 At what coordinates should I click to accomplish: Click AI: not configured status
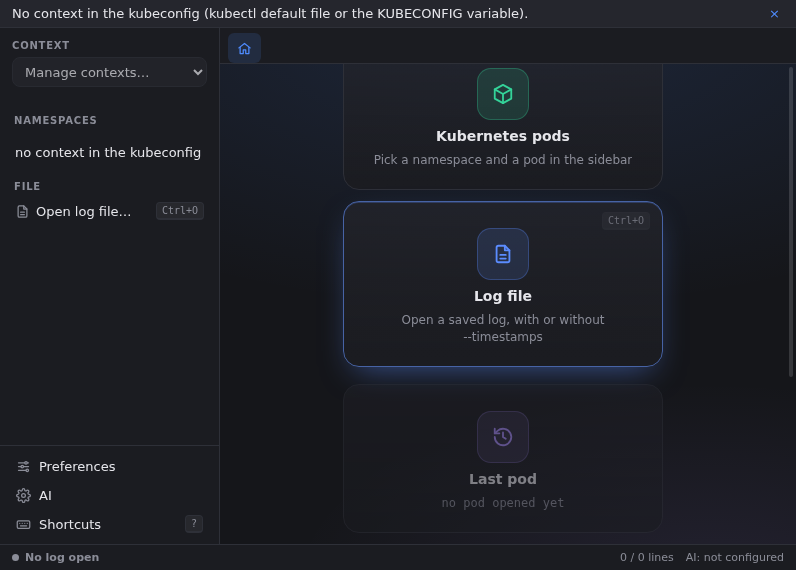point(734,557)
